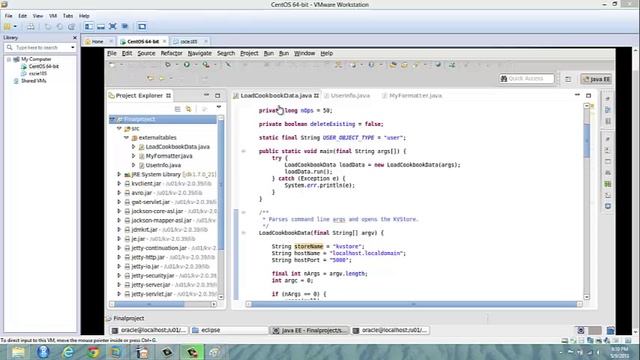Open Eclipse Project menu
The image size is (640, 360).
click(249, 53)
